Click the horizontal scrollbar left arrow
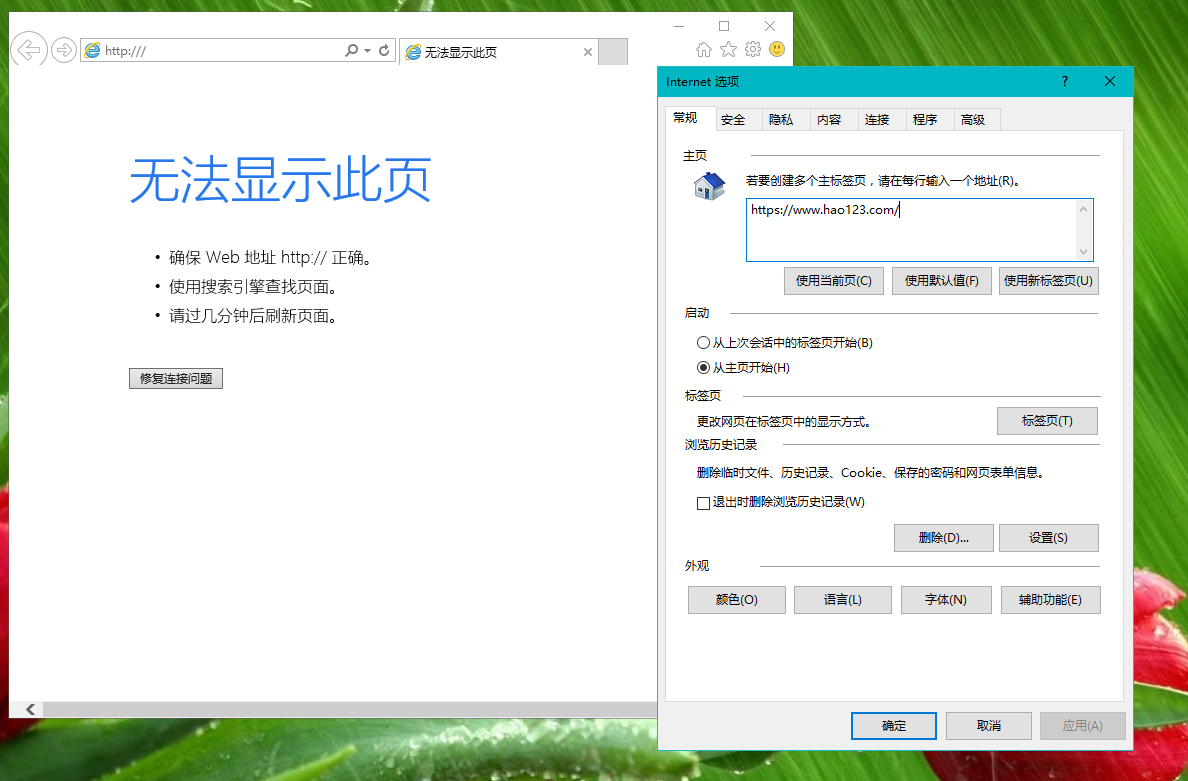The height and width of the screenshot is (781, 1188). (x=30, y=709)
